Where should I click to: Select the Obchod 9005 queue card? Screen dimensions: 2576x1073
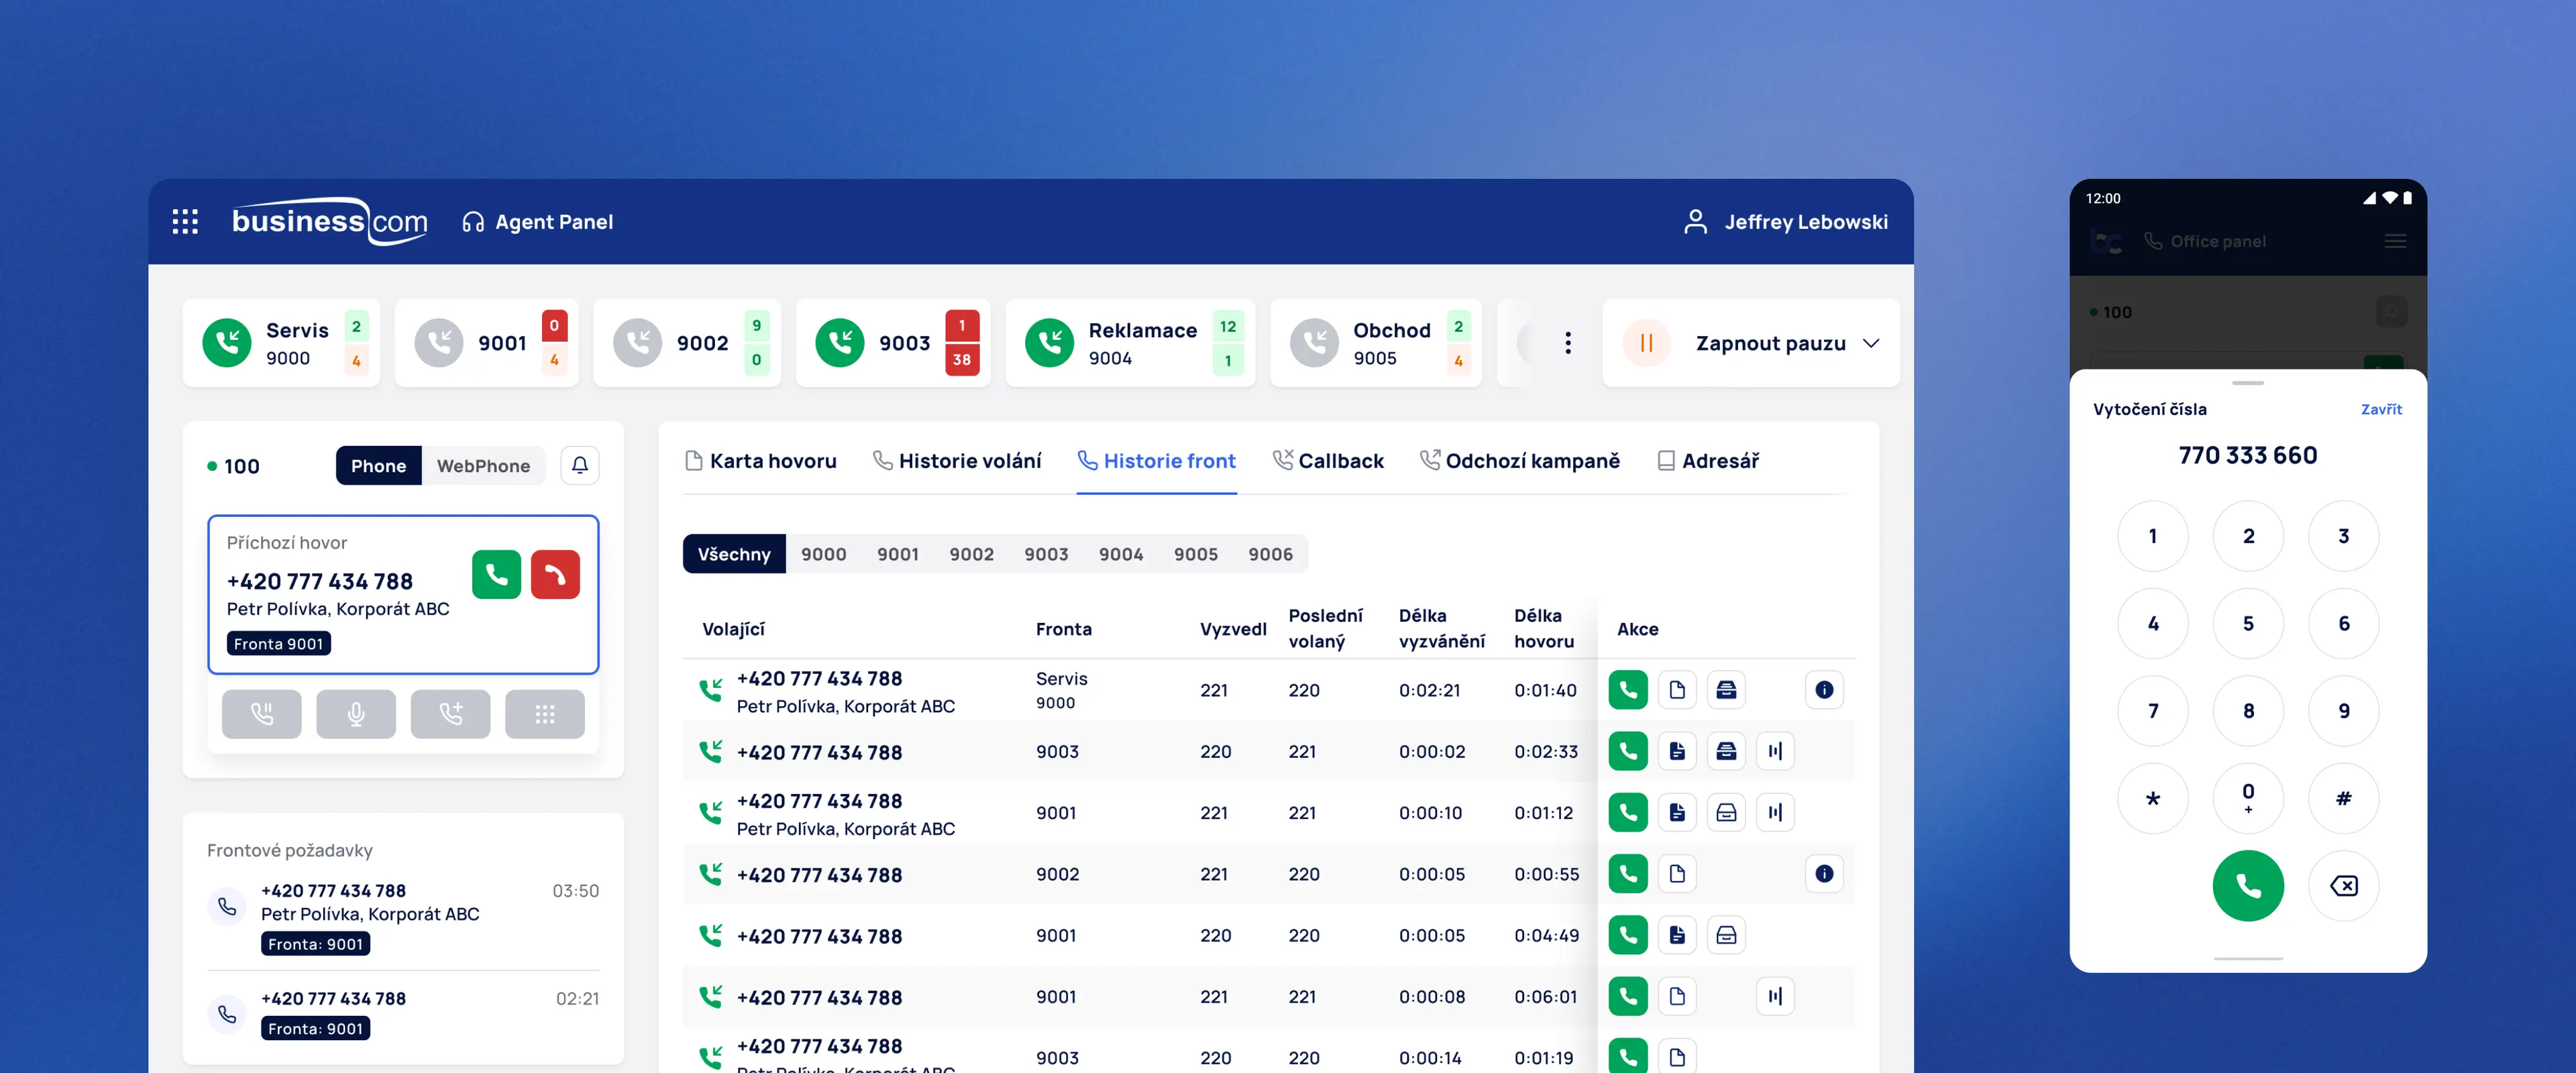coord(1376,343)
